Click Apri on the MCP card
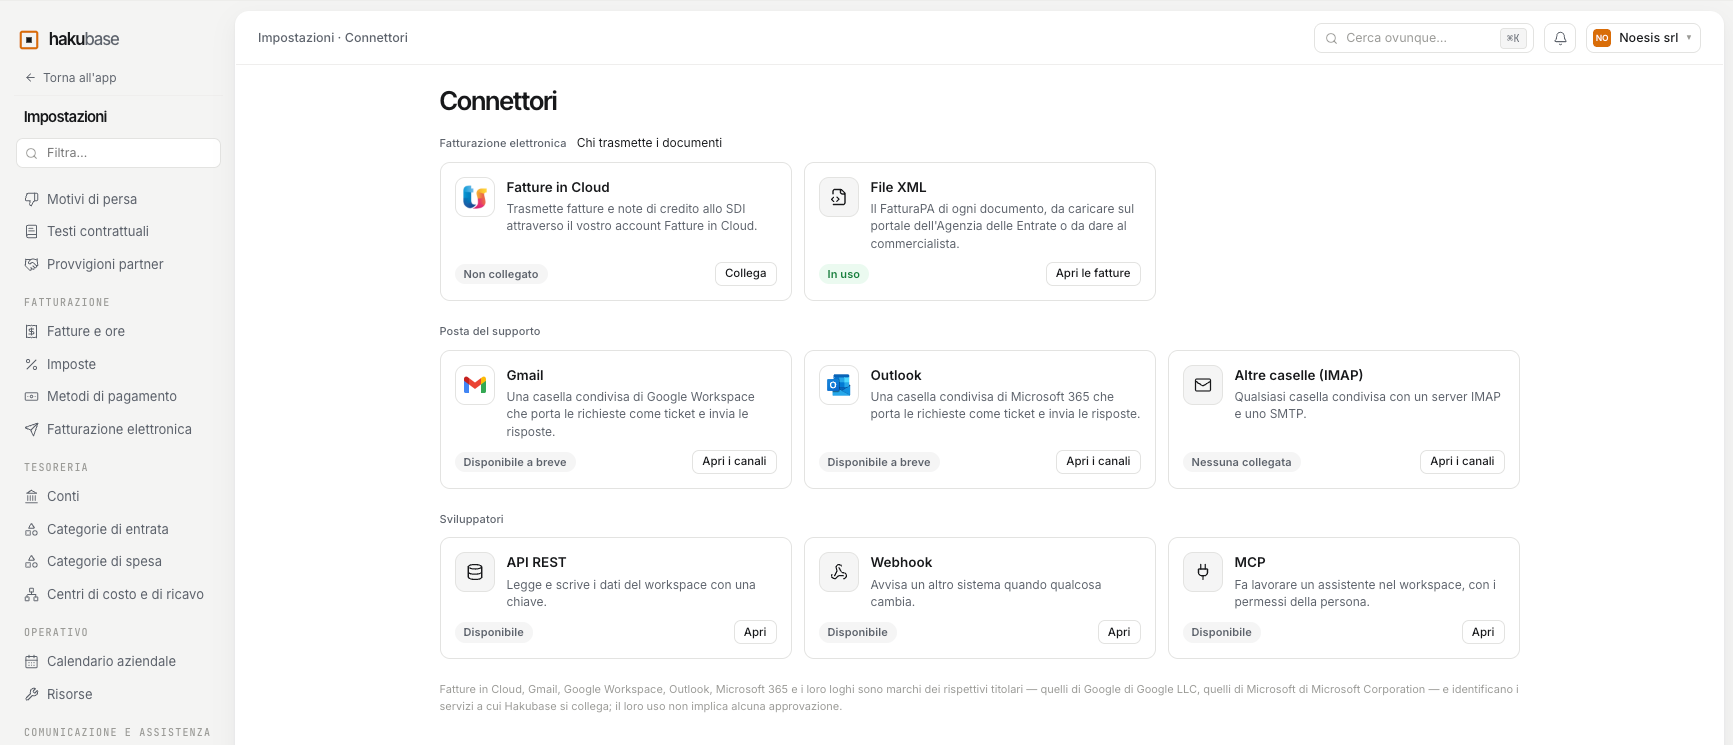Screen dimensions: 1733x745 (1483, 632)
